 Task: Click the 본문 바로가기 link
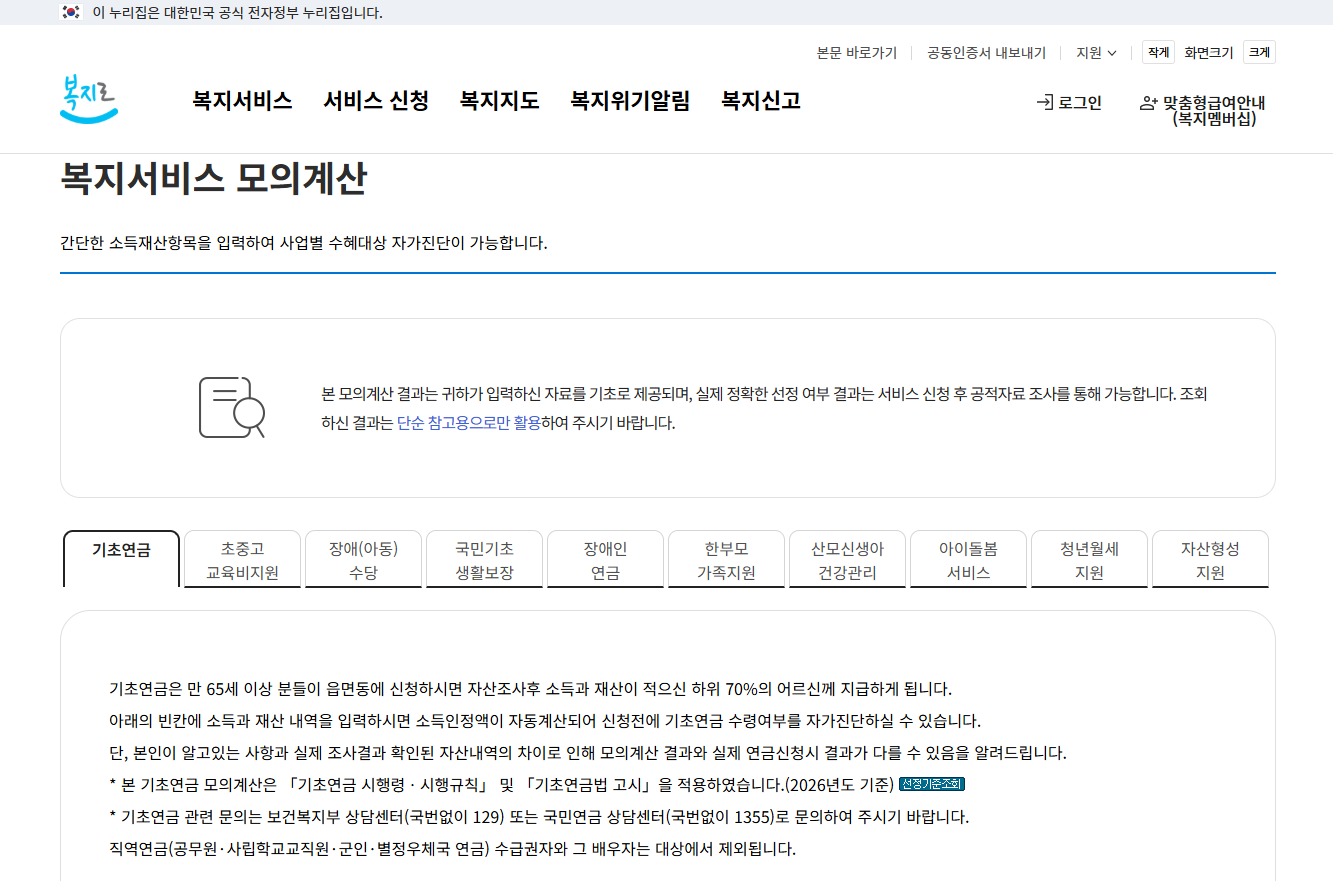click(x=857, y=53)
